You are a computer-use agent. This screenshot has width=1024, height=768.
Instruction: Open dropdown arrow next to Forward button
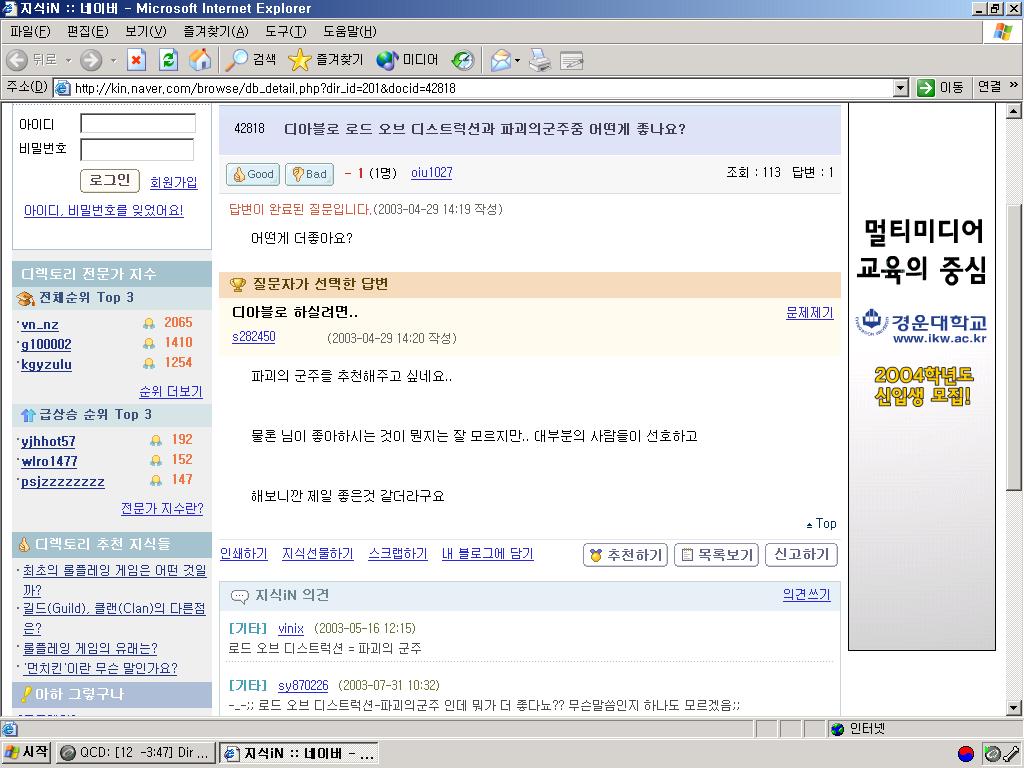tap(113, 60)
